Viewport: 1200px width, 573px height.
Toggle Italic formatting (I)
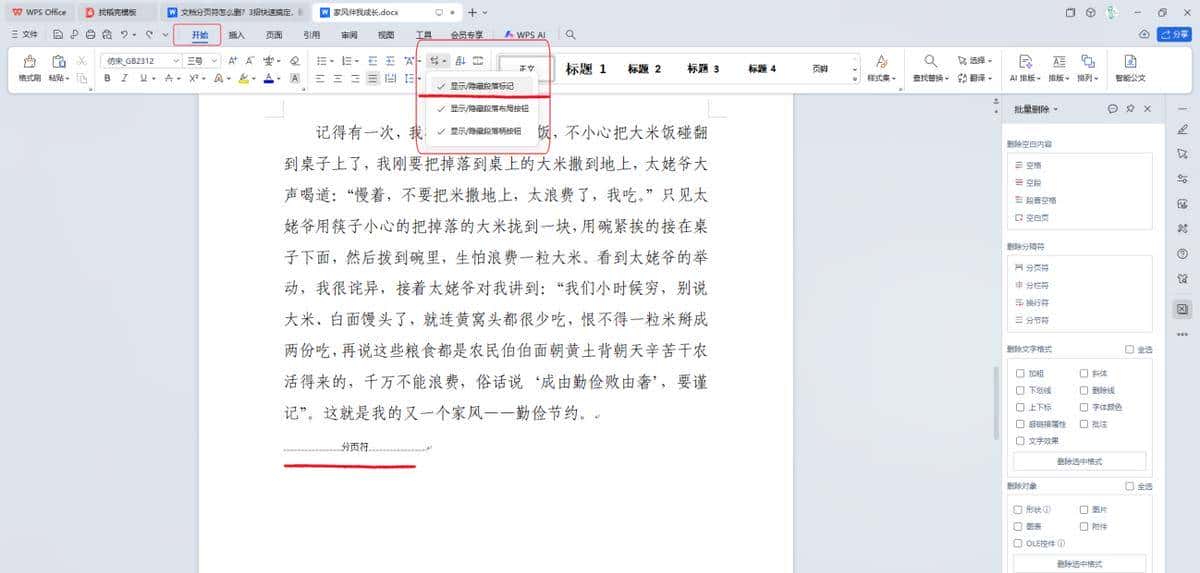(126, 78)
